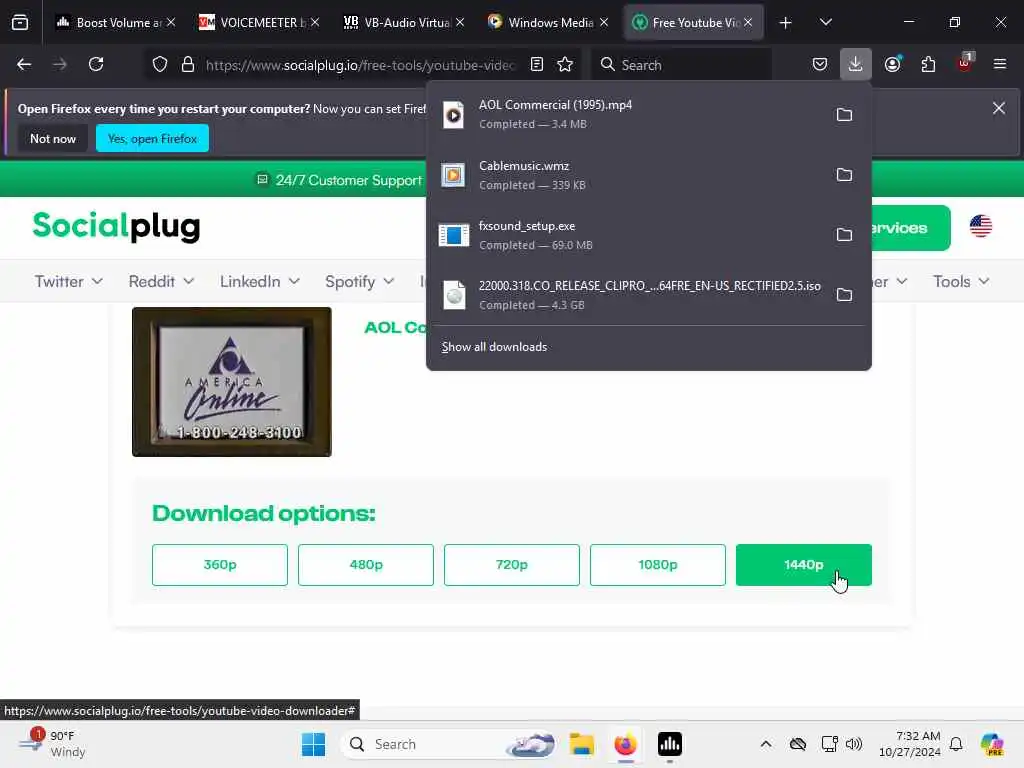The height and width of the screenshot is (768, 1024).
Task: Click the America Online video thumbnail
Action: tap(232, 382)
